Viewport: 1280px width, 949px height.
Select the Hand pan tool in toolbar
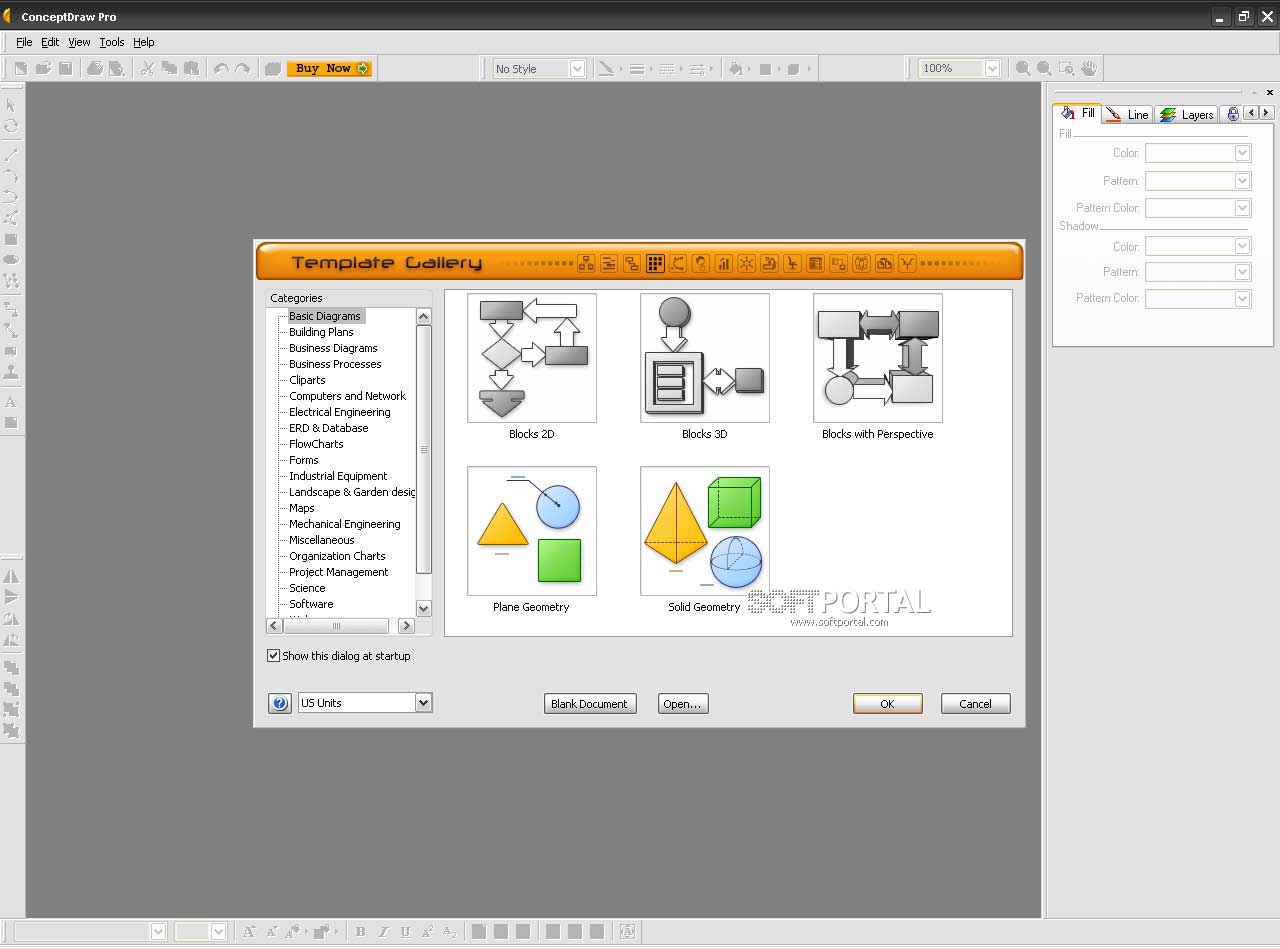tap(1089, 69)
